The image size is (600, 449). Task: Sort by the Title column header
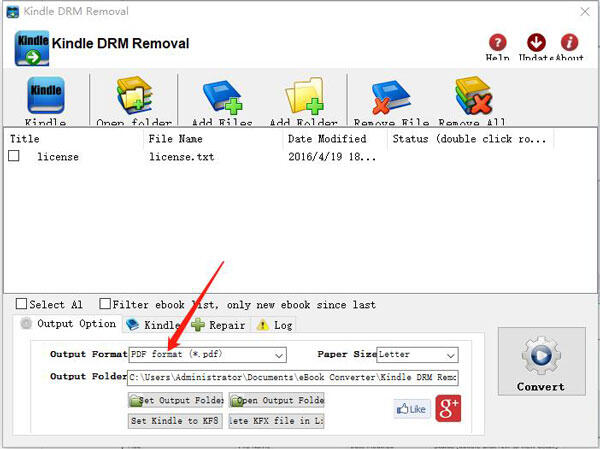pos(73,139)
